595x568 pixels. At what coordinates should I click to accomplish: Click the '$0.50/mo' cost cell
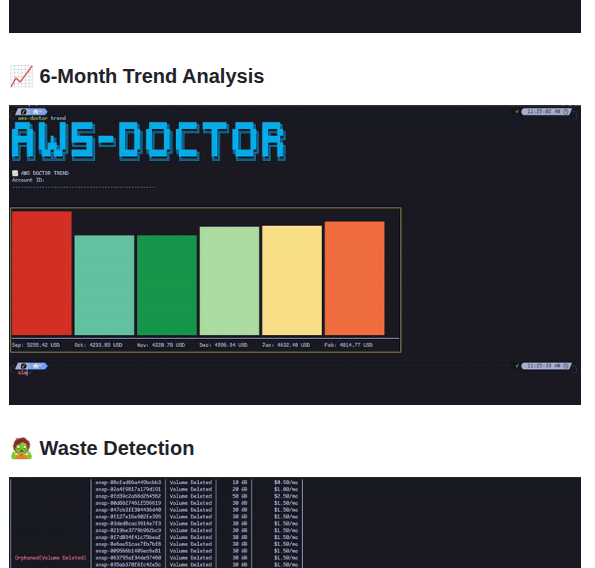point(286,482)
